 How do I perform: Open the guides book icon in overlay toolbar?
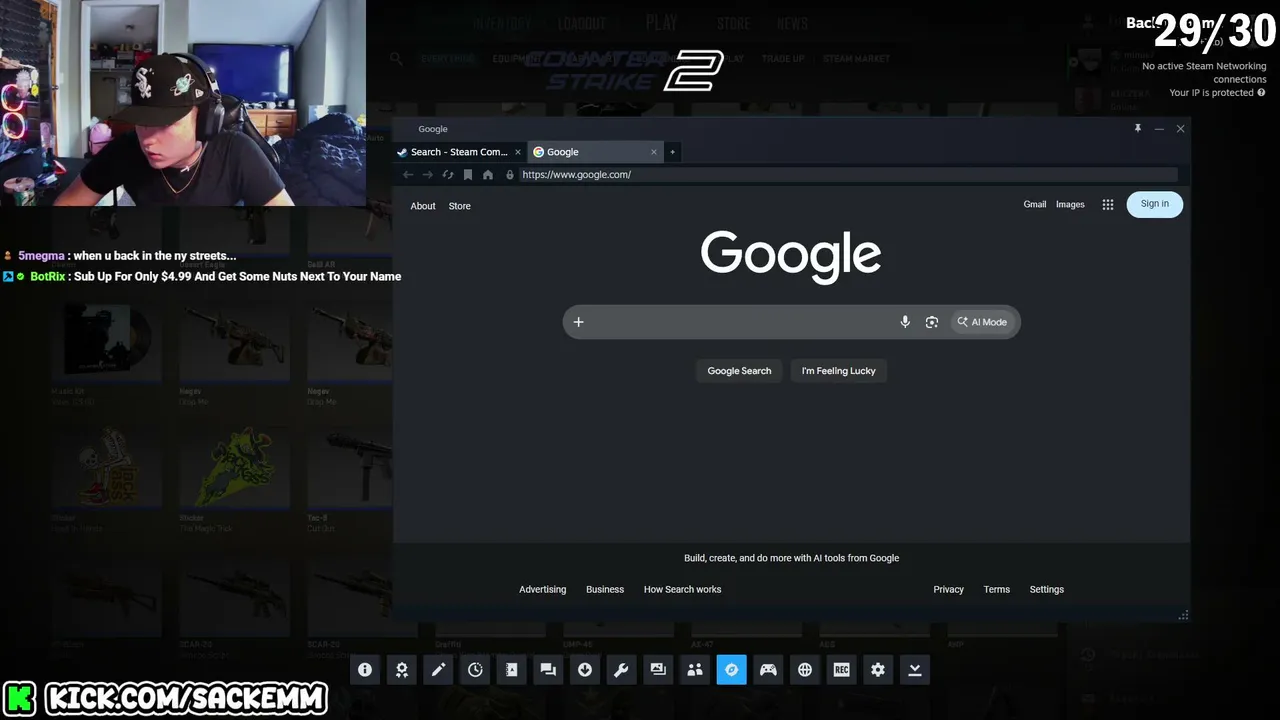pos(512,670)
